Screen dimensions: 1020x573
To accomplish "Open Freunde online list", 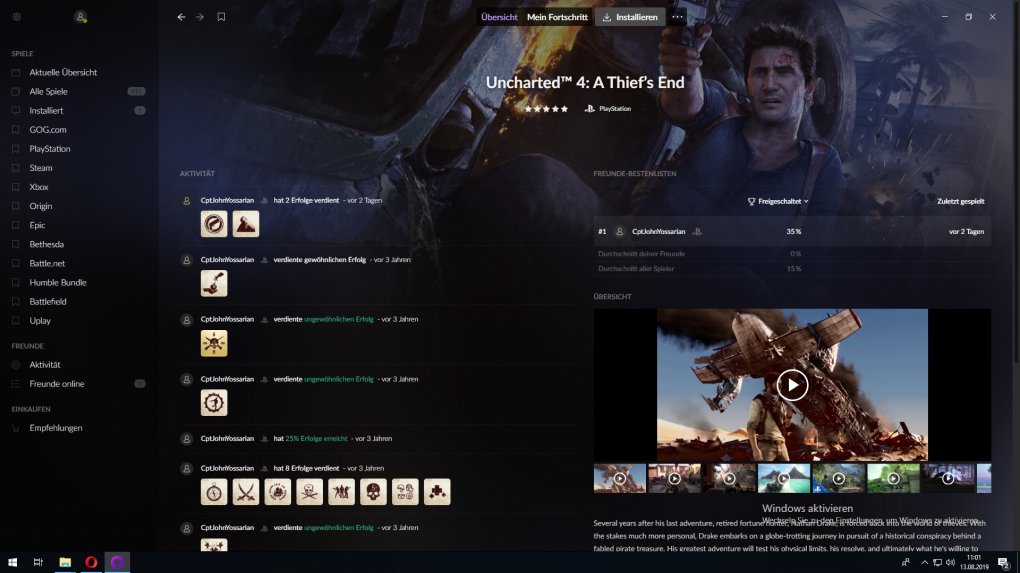I will pyautogui.click(x=57, y=384).
